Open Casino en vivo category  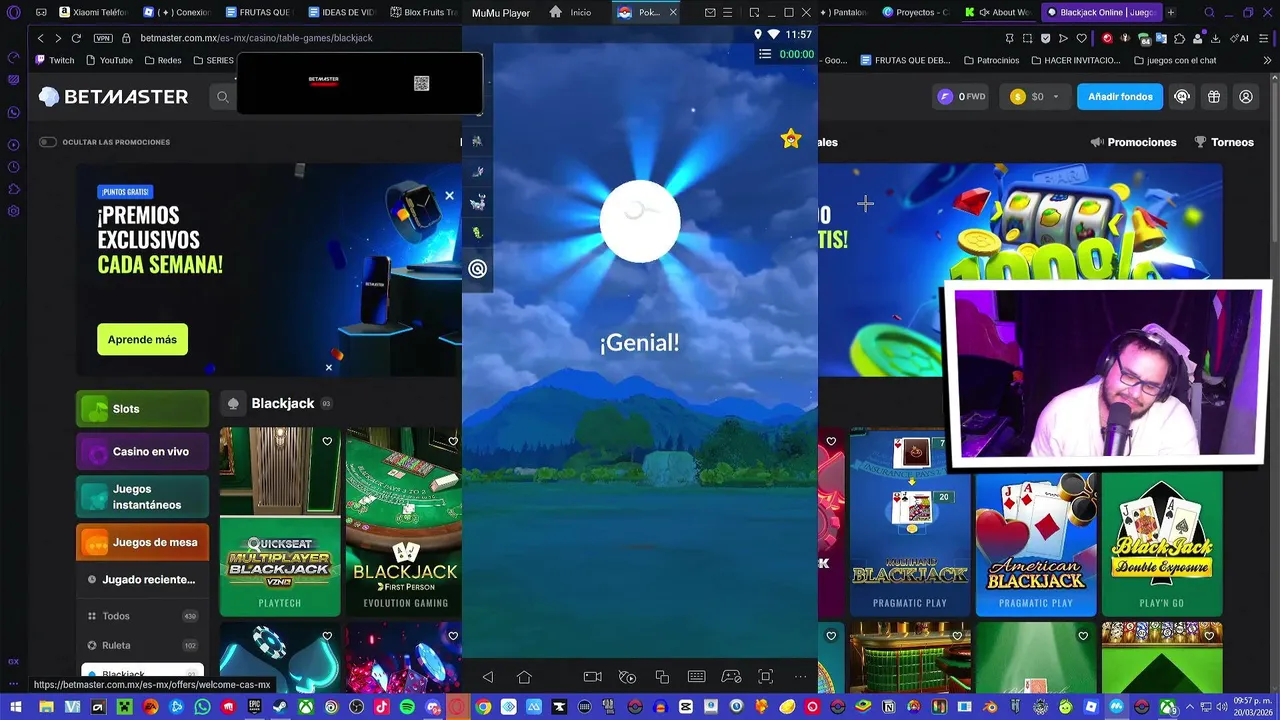click(142, 451)
